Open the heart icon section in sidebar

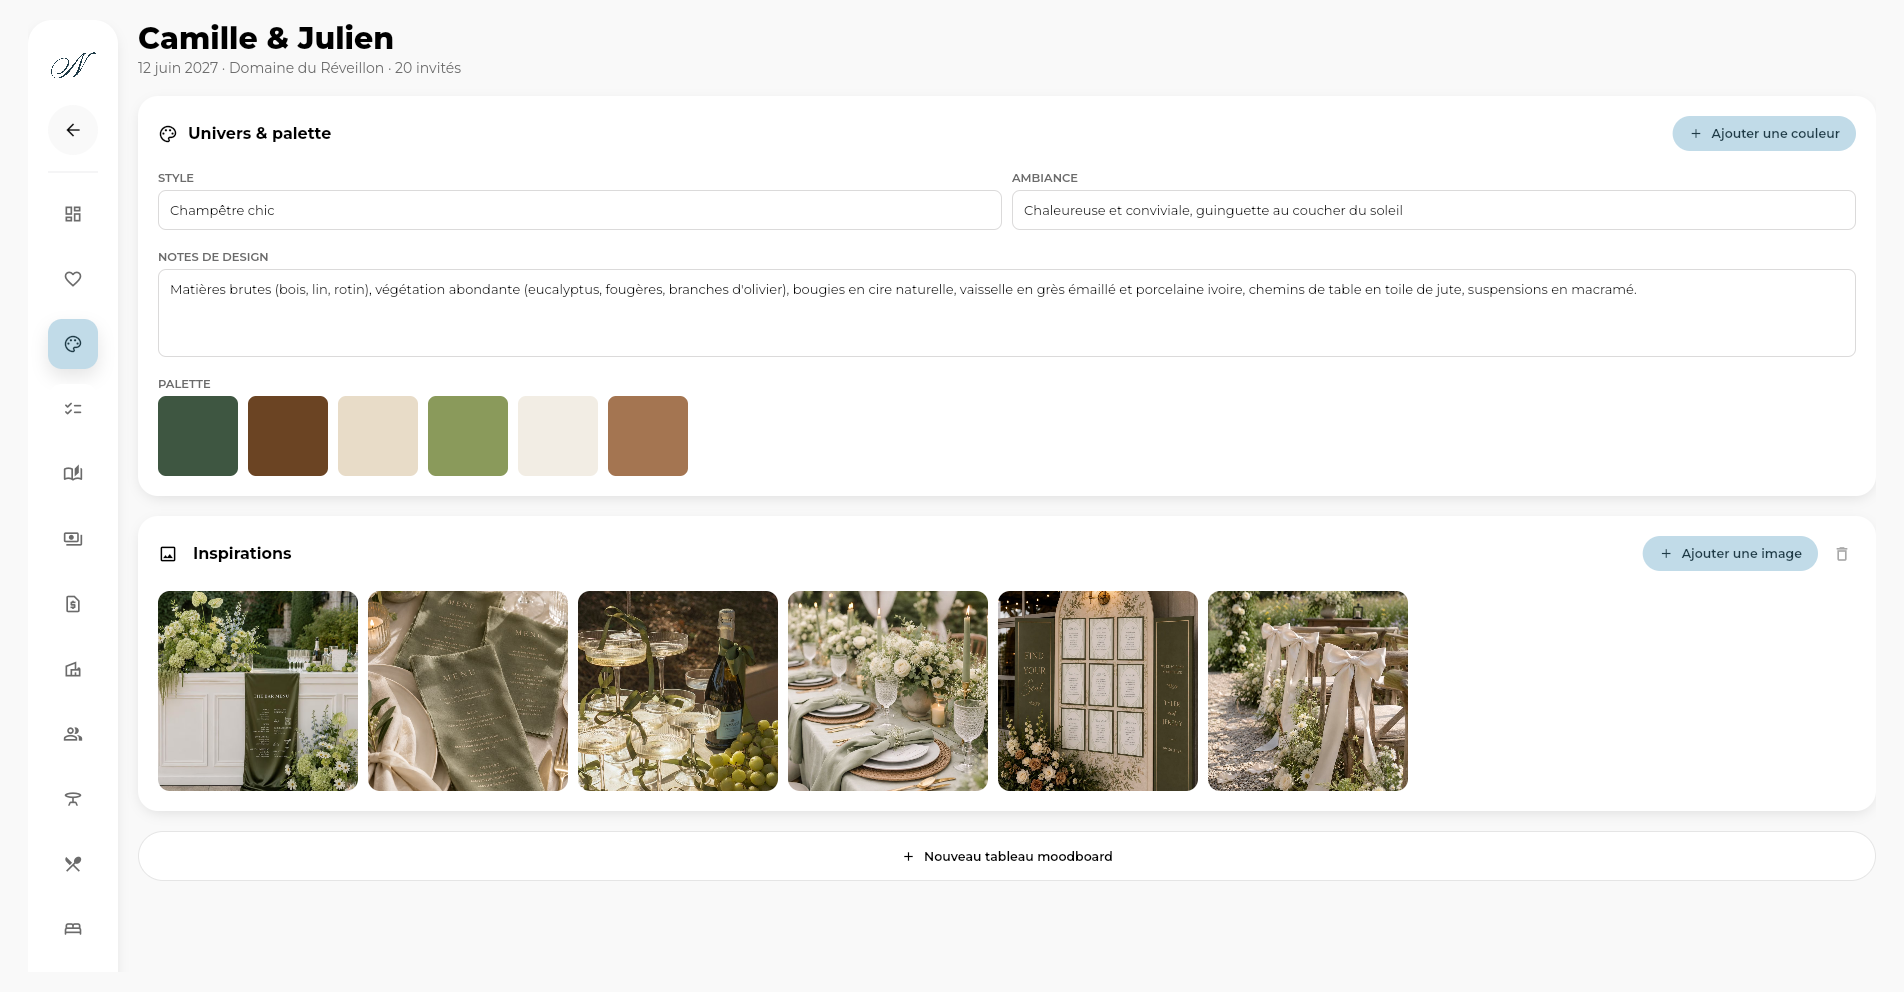point(73,279)
